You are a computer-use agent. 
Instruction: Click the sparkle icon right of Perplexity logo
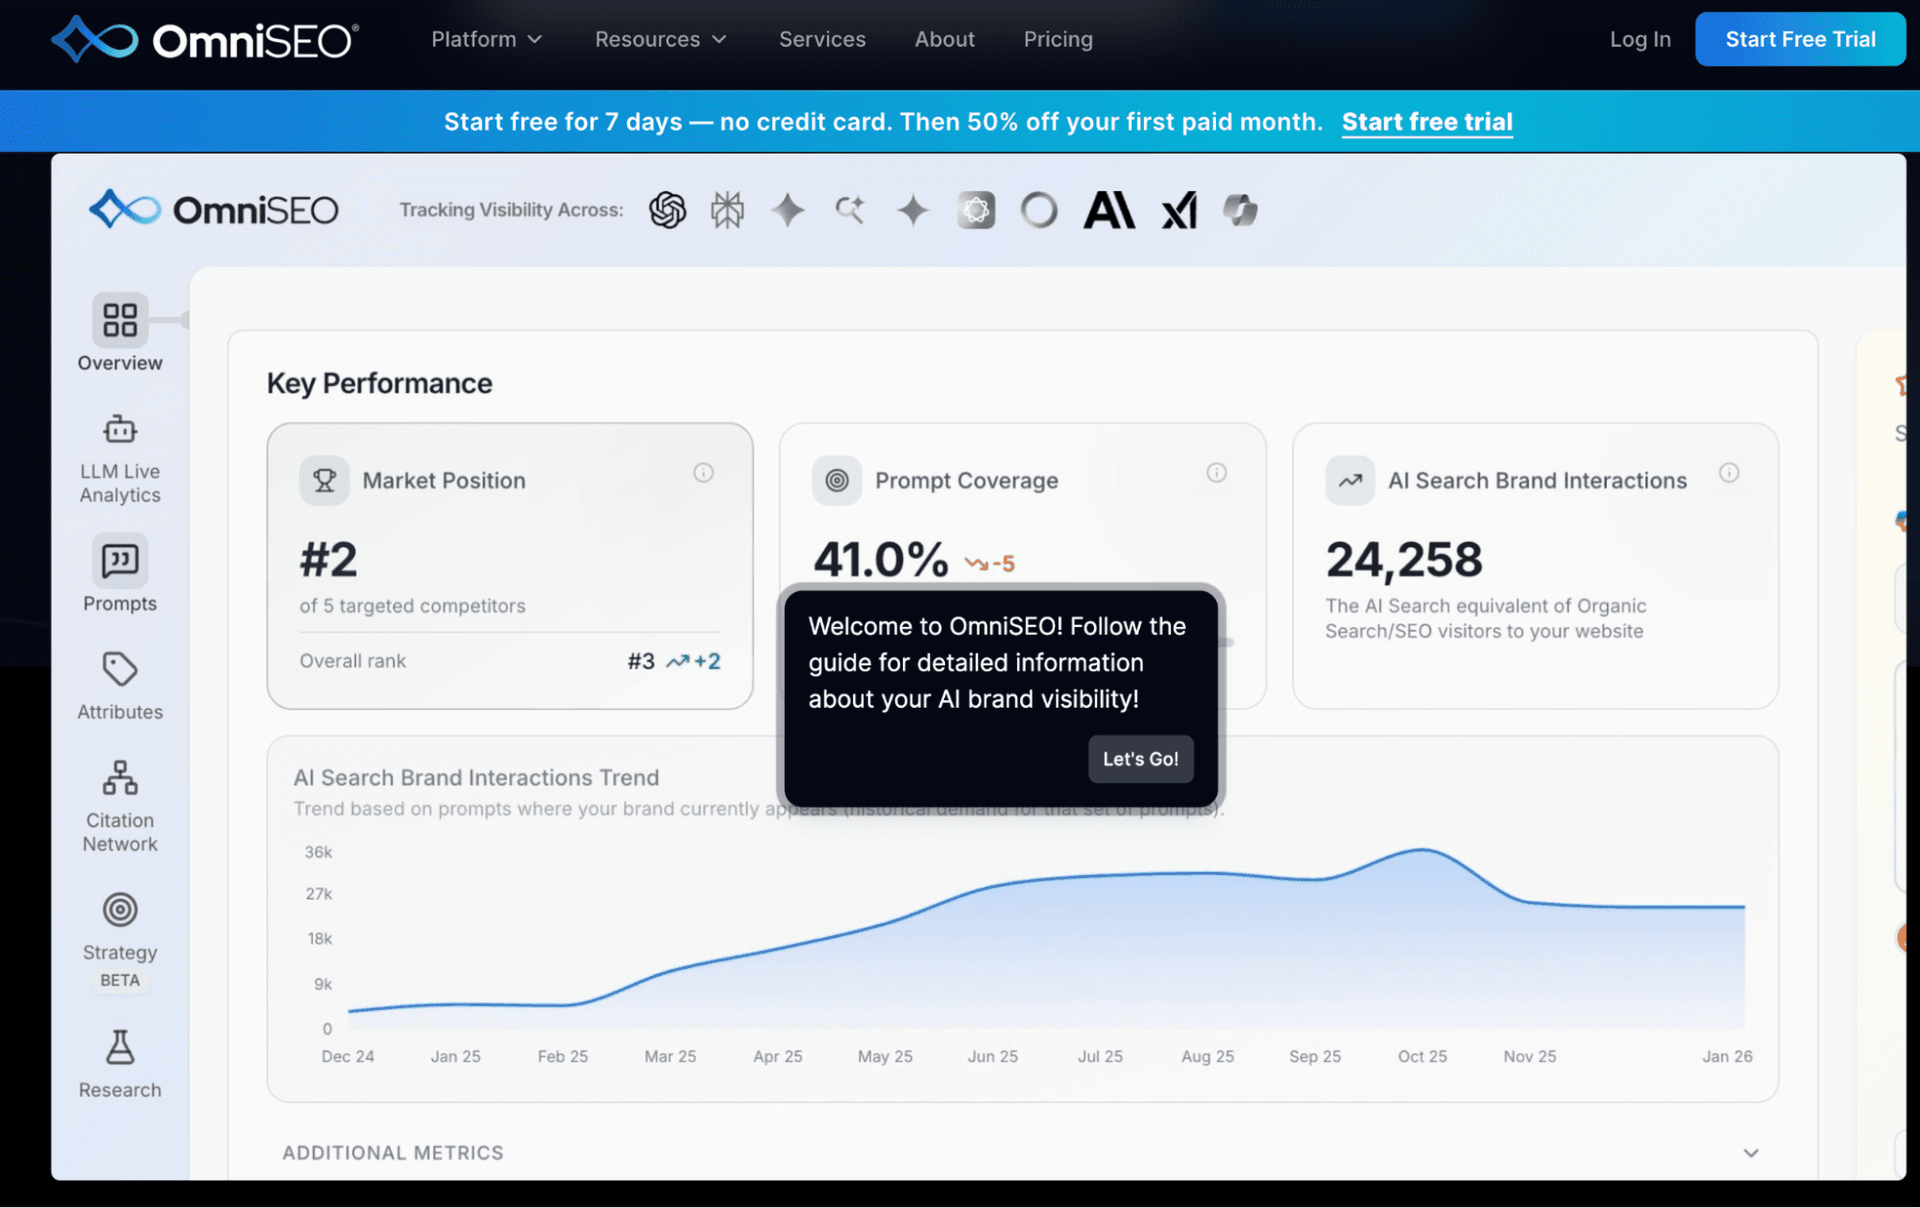(x=789, y=210)
